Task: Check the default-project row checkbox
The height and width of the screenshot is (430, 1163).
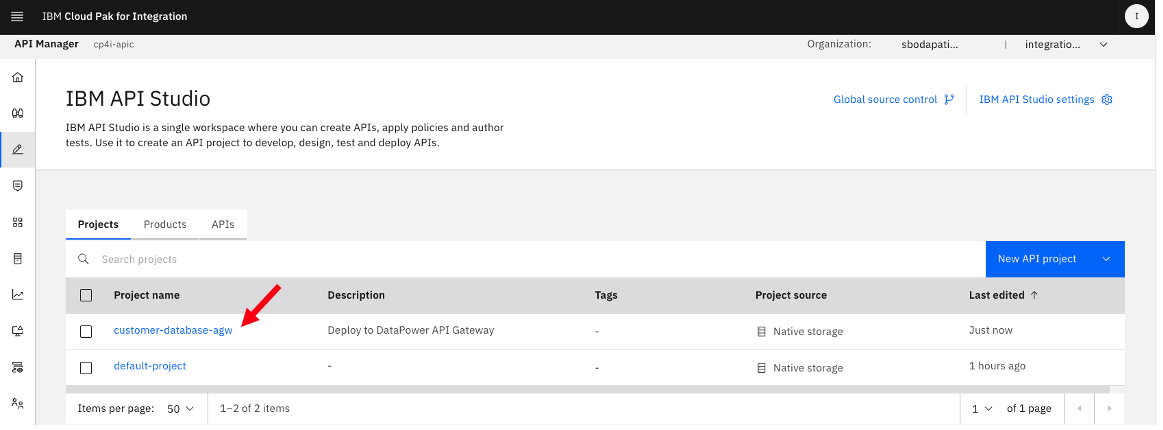Action: [x=86, y=368]
